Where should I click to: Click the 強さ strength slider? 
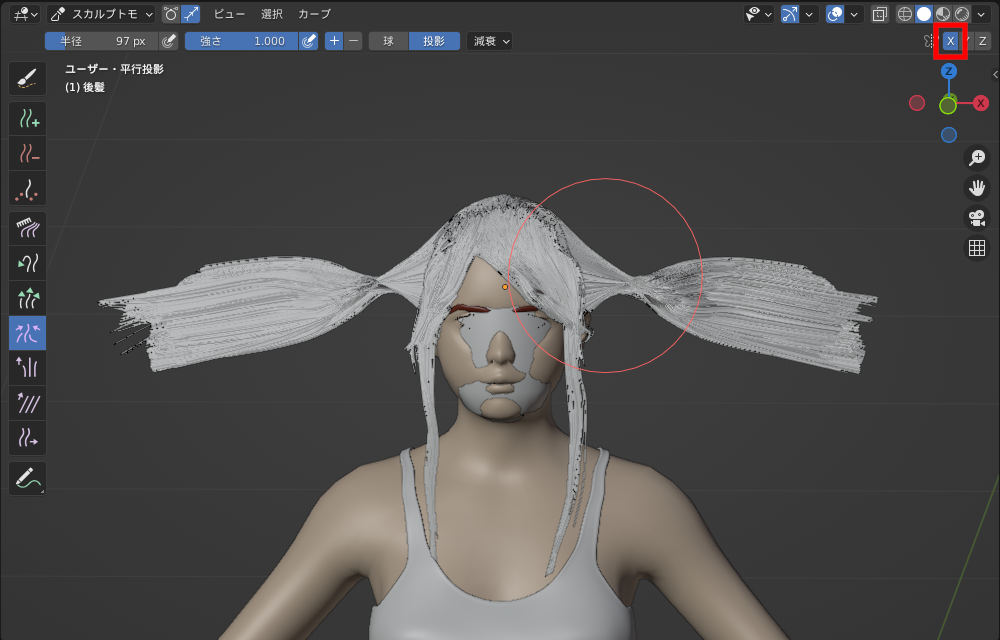241,41
